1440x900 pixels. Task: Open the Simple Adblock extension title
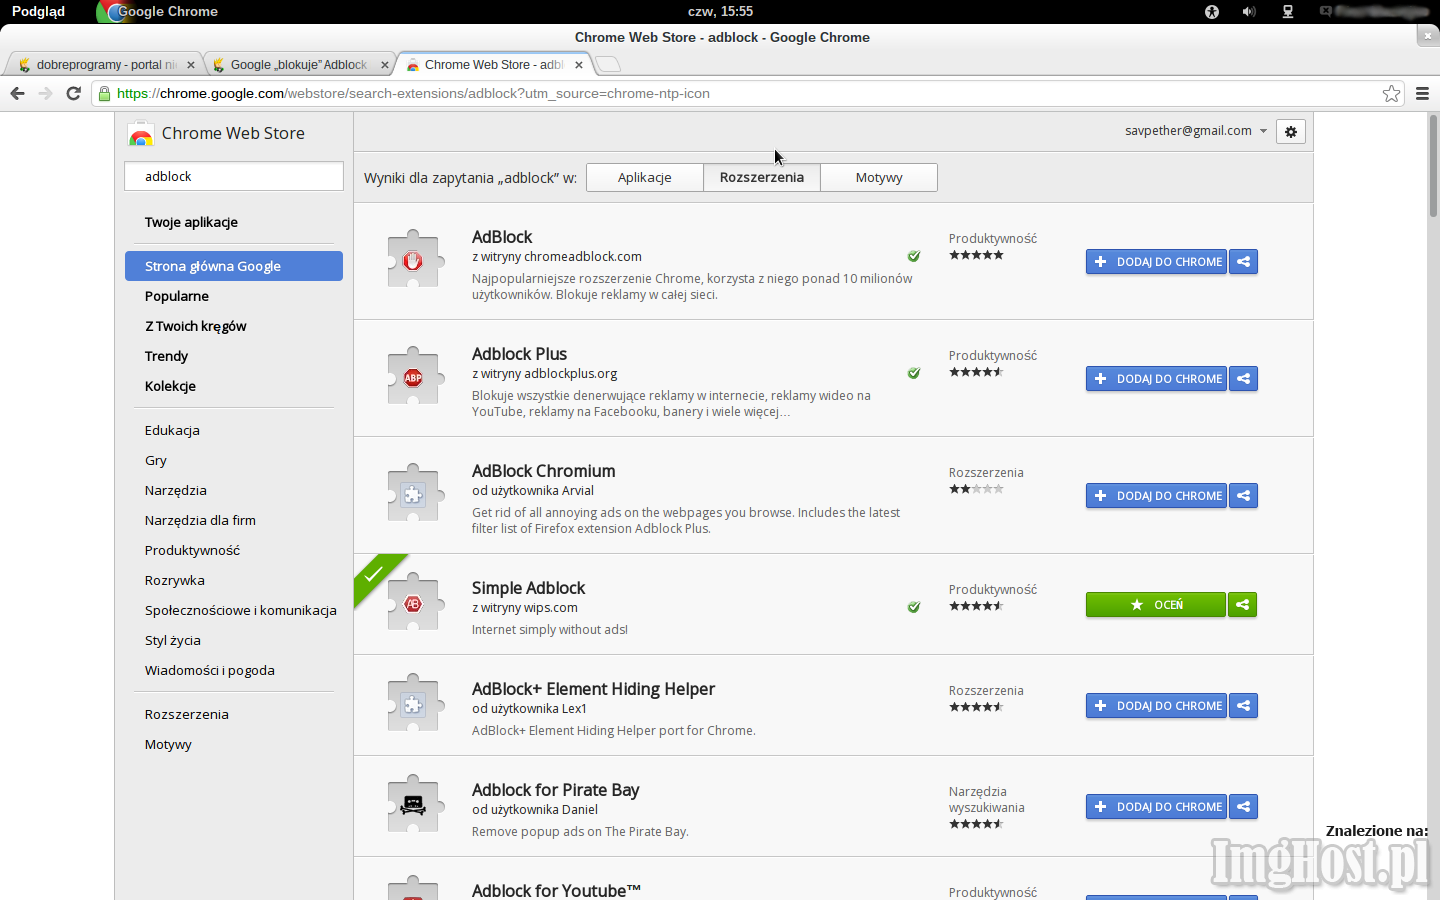[x=528, y=588]
